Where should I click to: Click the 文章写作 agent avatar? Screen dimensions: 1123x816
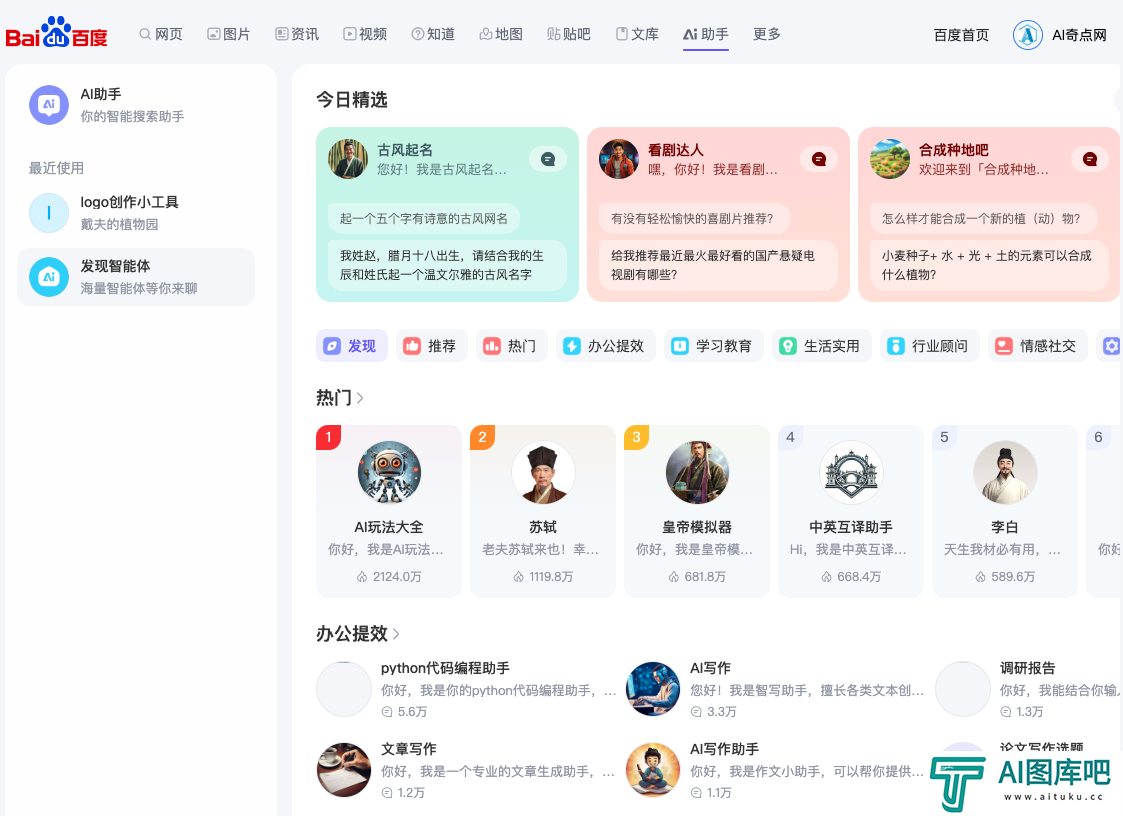click(344, 770)
